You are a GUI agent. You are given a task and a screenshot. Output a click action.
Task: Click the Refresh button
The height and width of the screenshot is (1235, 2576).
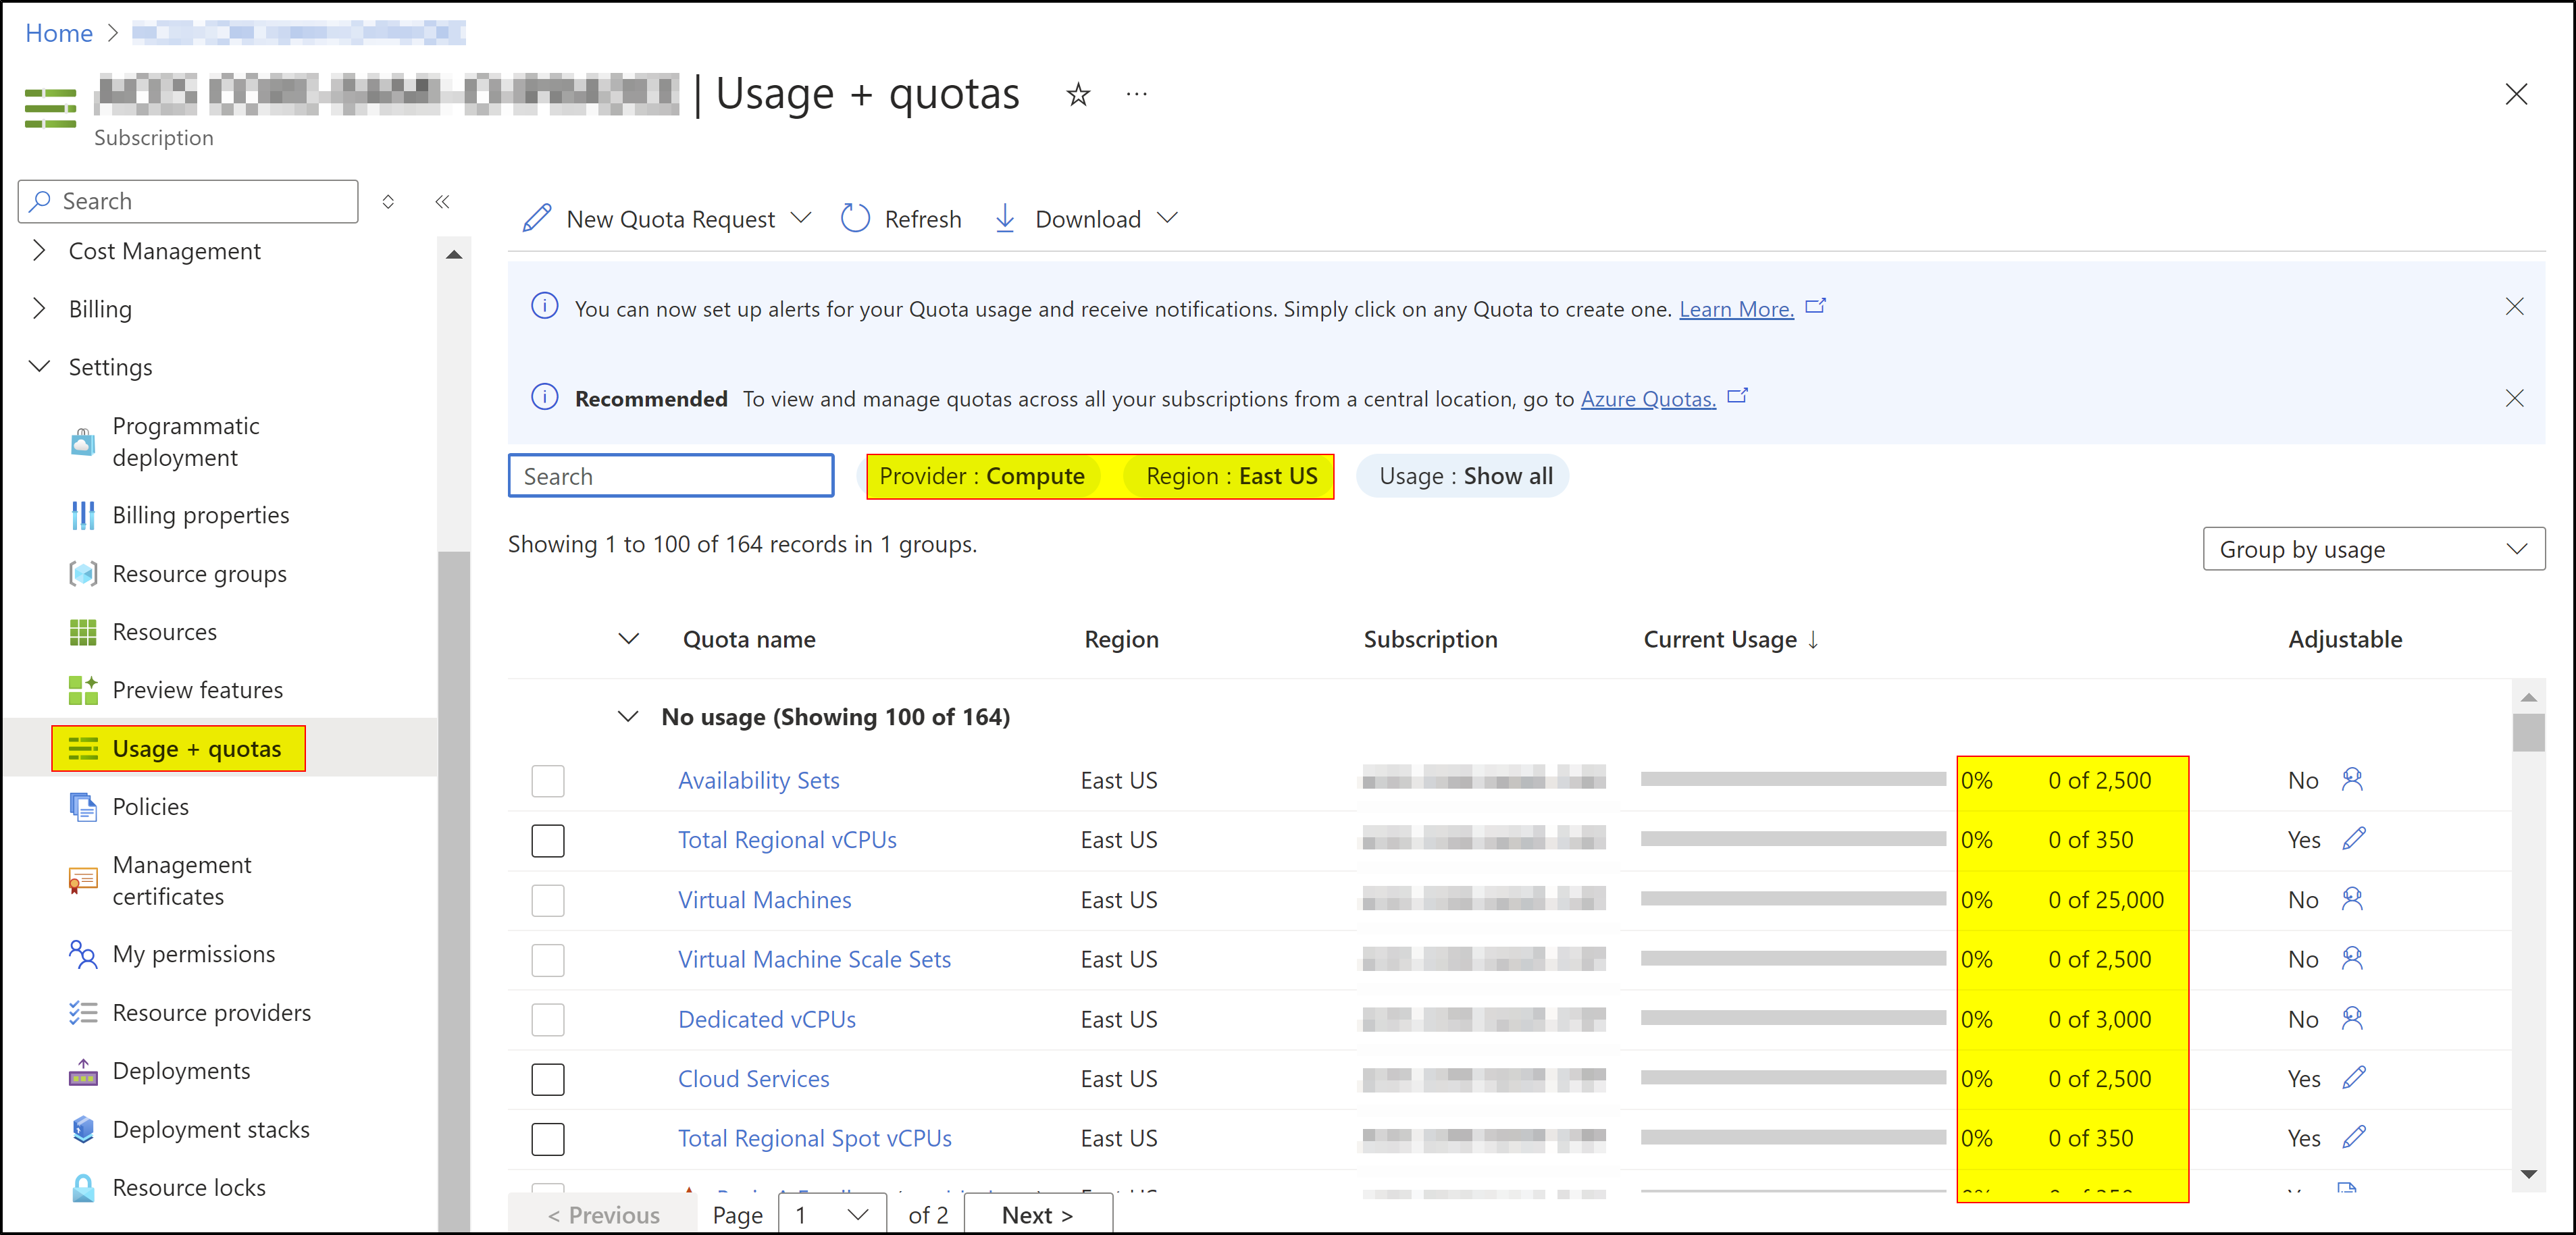tap(901, 219)
